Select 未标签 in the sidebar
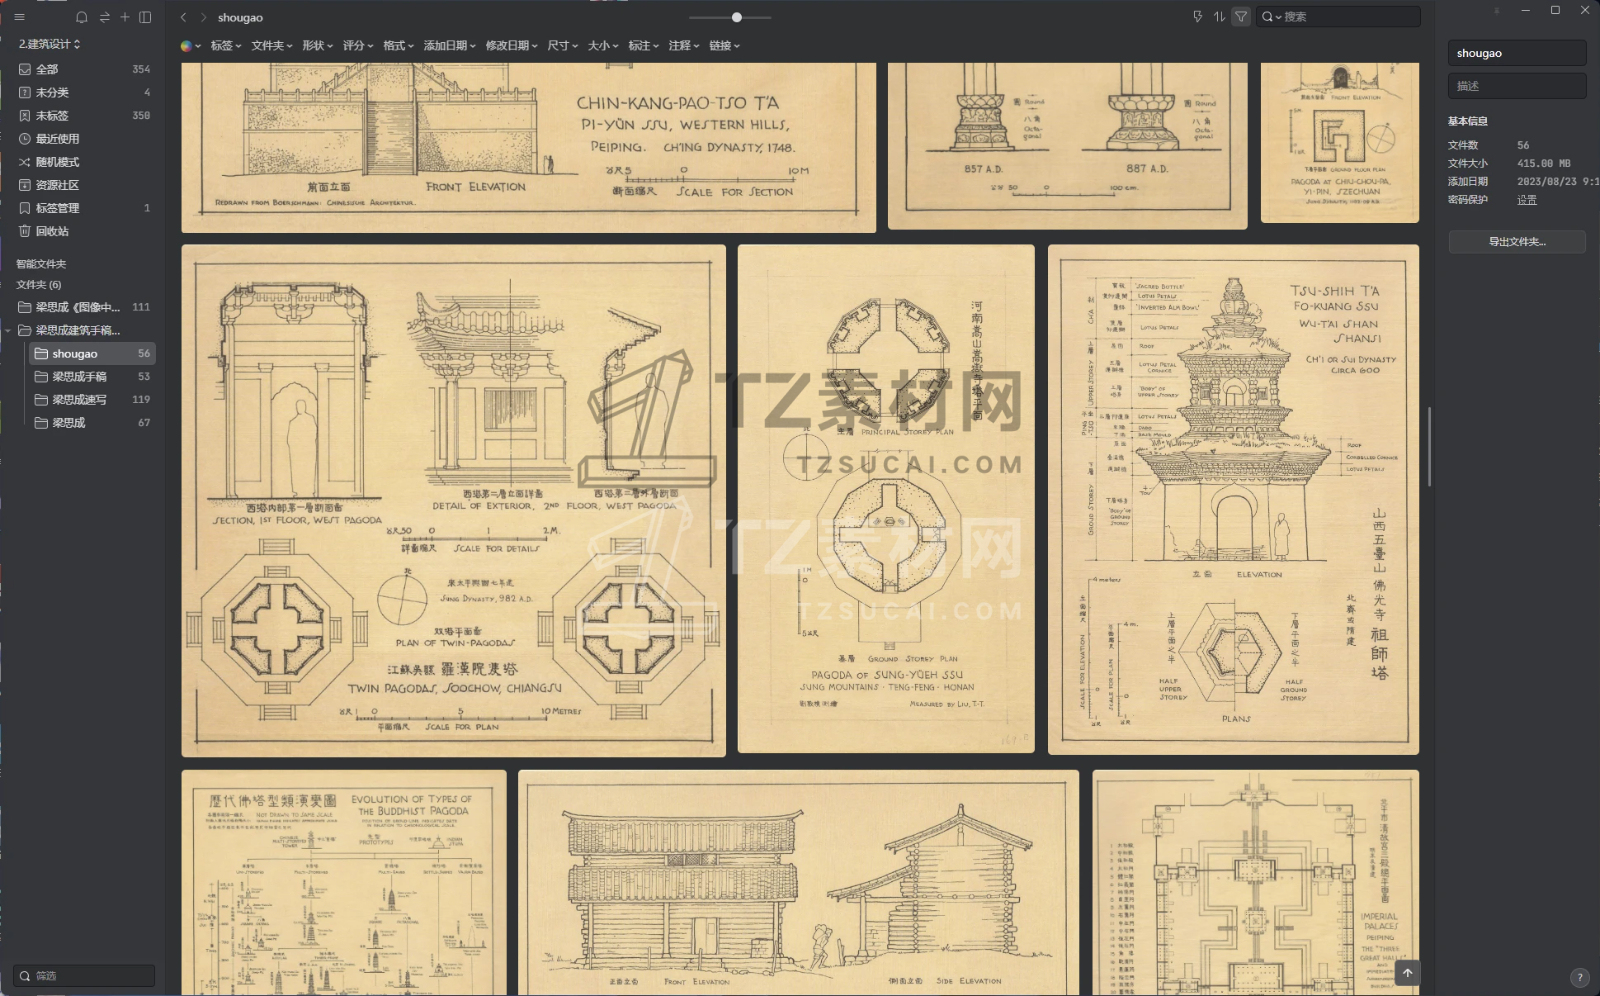 [52, 115]
